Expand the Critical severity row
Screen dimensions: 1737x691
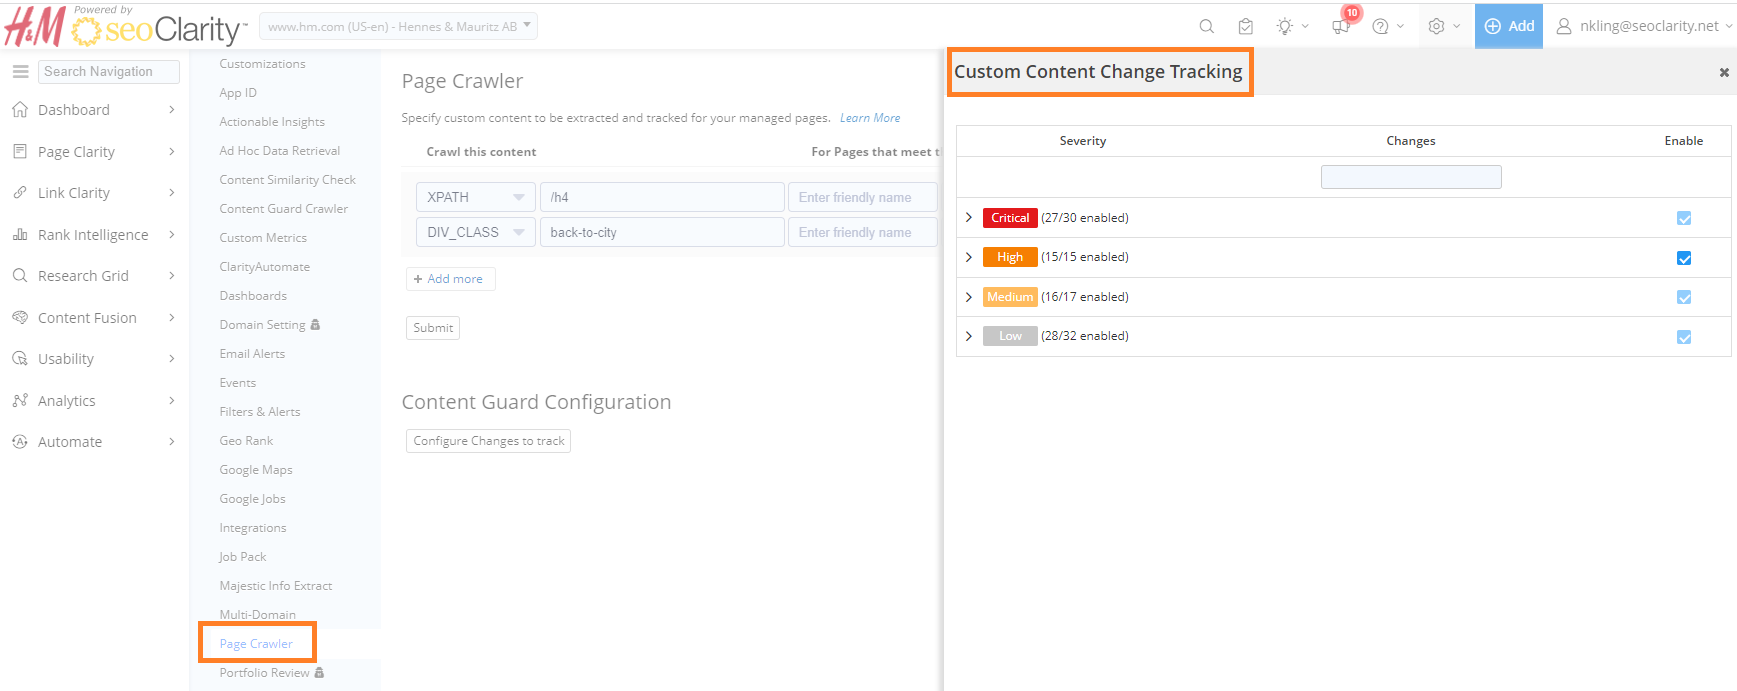(968, 218)
